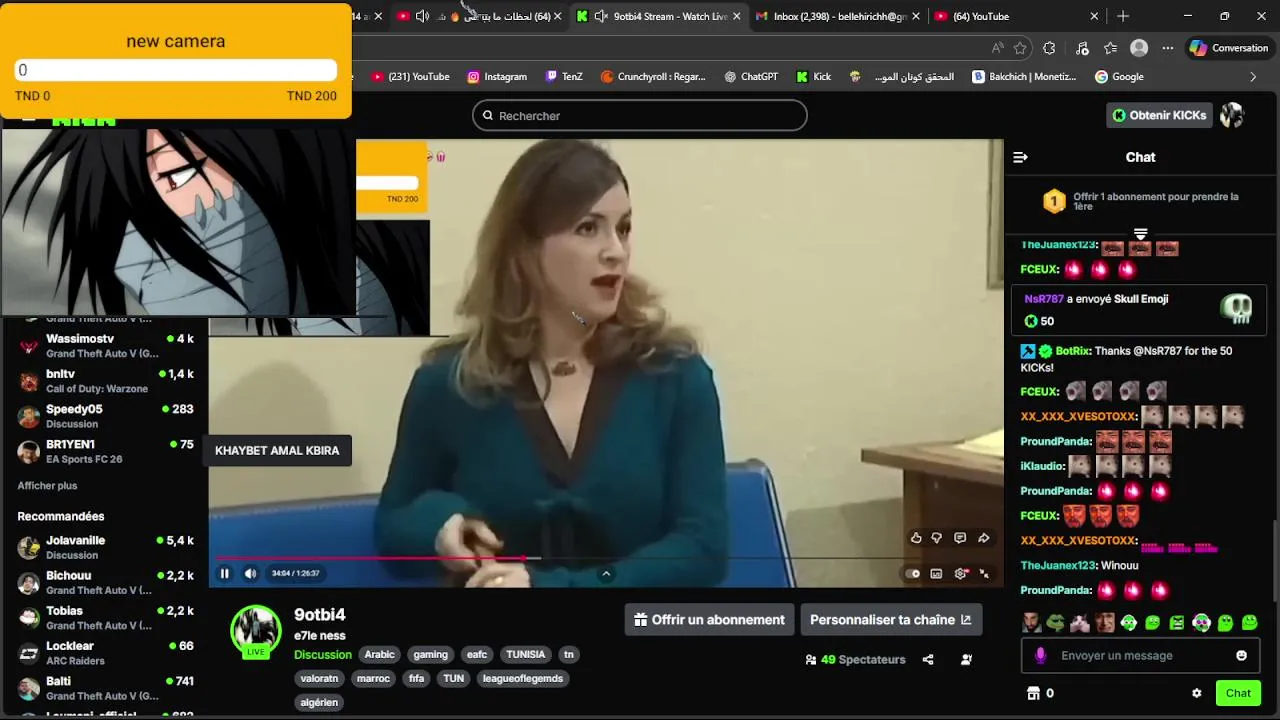This screenshot has height=720, width=1280.
Task: Open Speedy05 channel in sidebar
Action: point(104,416)
